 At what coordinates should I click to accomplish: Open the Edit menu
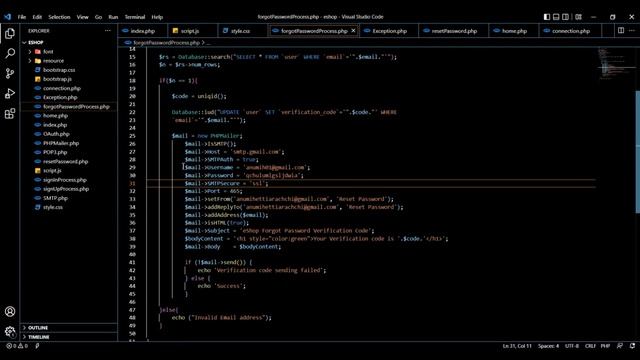coord(37,17)
